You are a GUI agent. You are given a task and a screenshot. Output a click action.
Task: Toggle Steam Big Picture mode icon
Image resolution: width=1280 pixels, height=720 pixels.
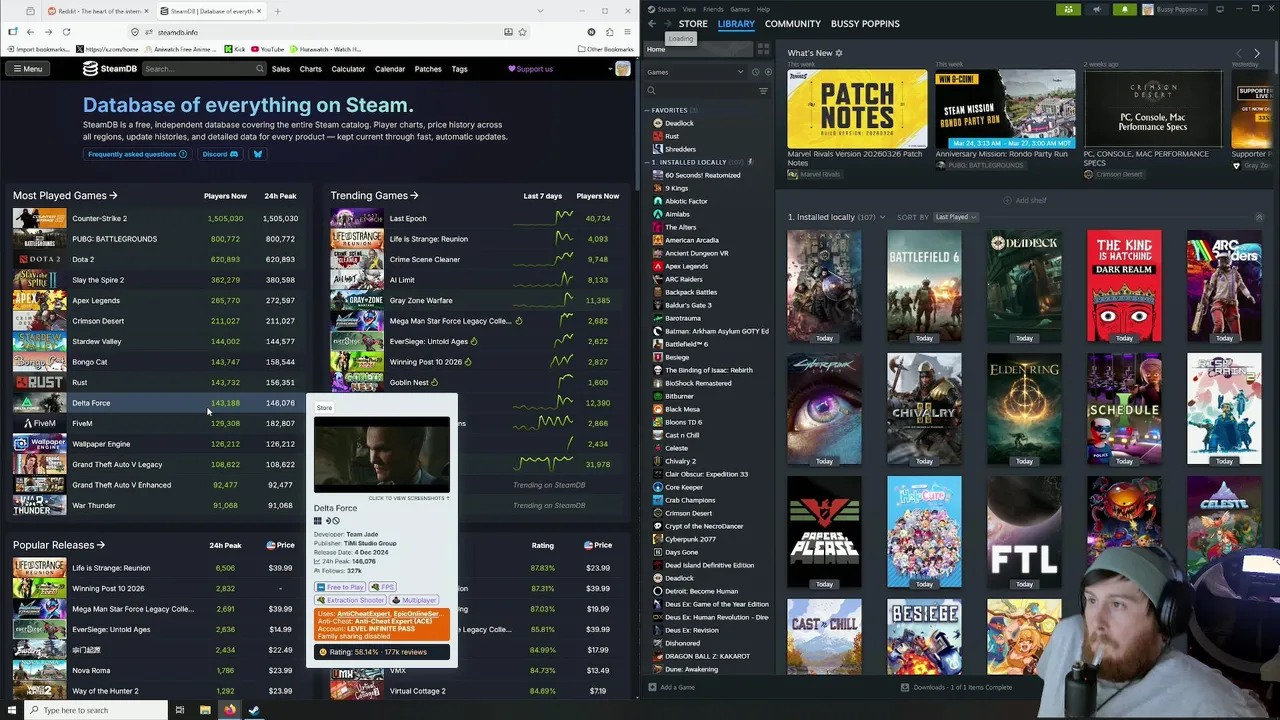(x=1220, y=9)
